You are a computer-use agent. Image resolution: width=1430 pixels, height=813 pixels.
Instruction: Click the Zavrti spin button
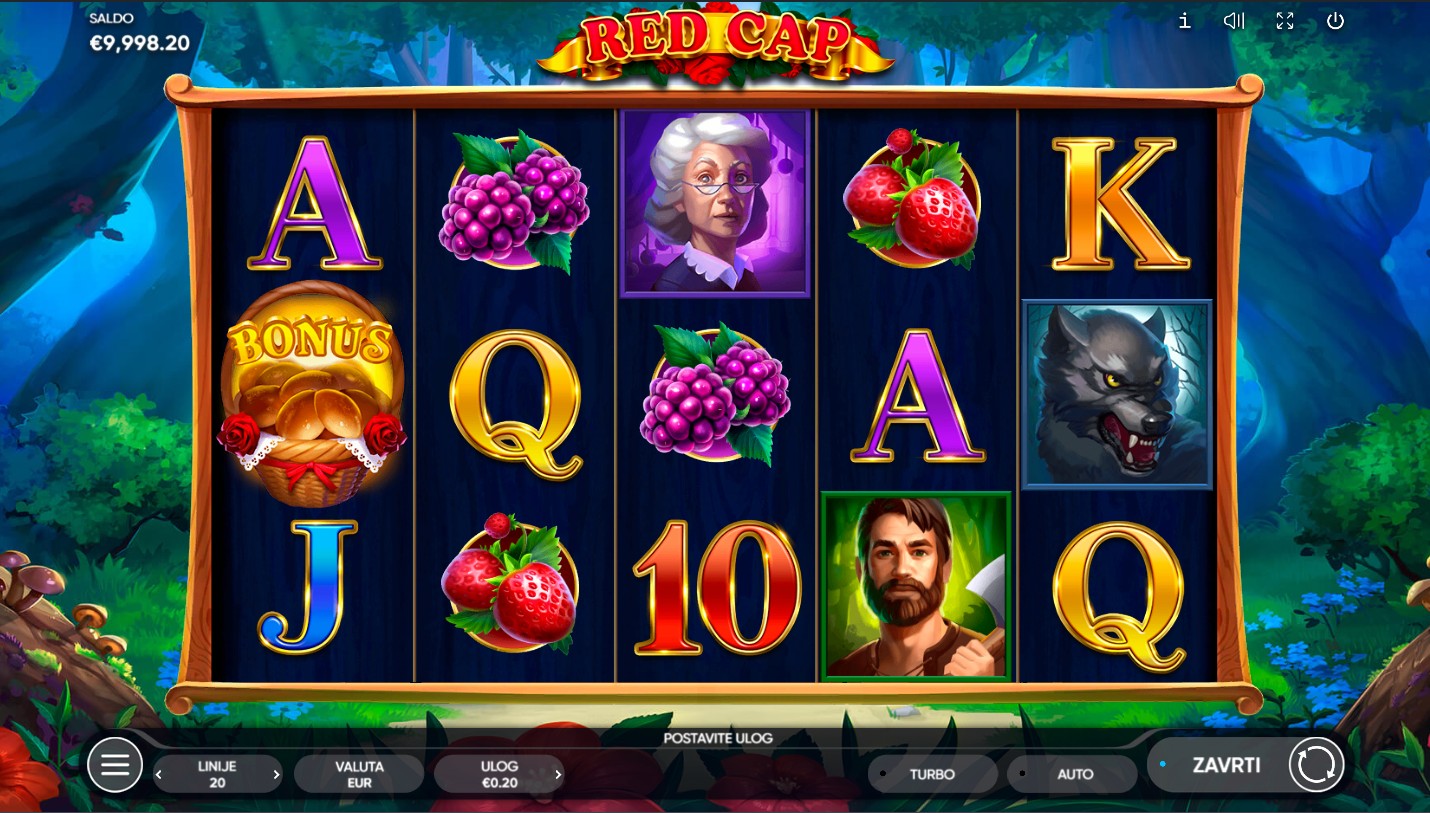click(x=1226, y=765)
